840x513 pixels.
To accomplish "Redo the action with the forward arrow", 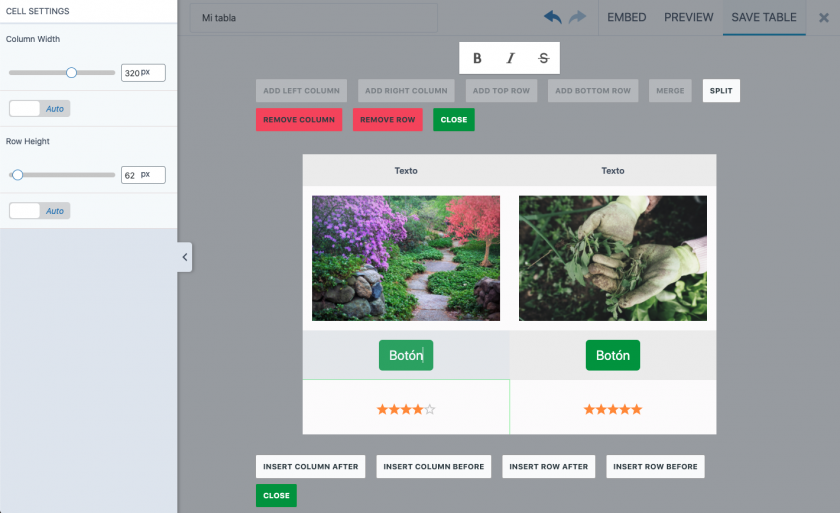I will [577, 17].
